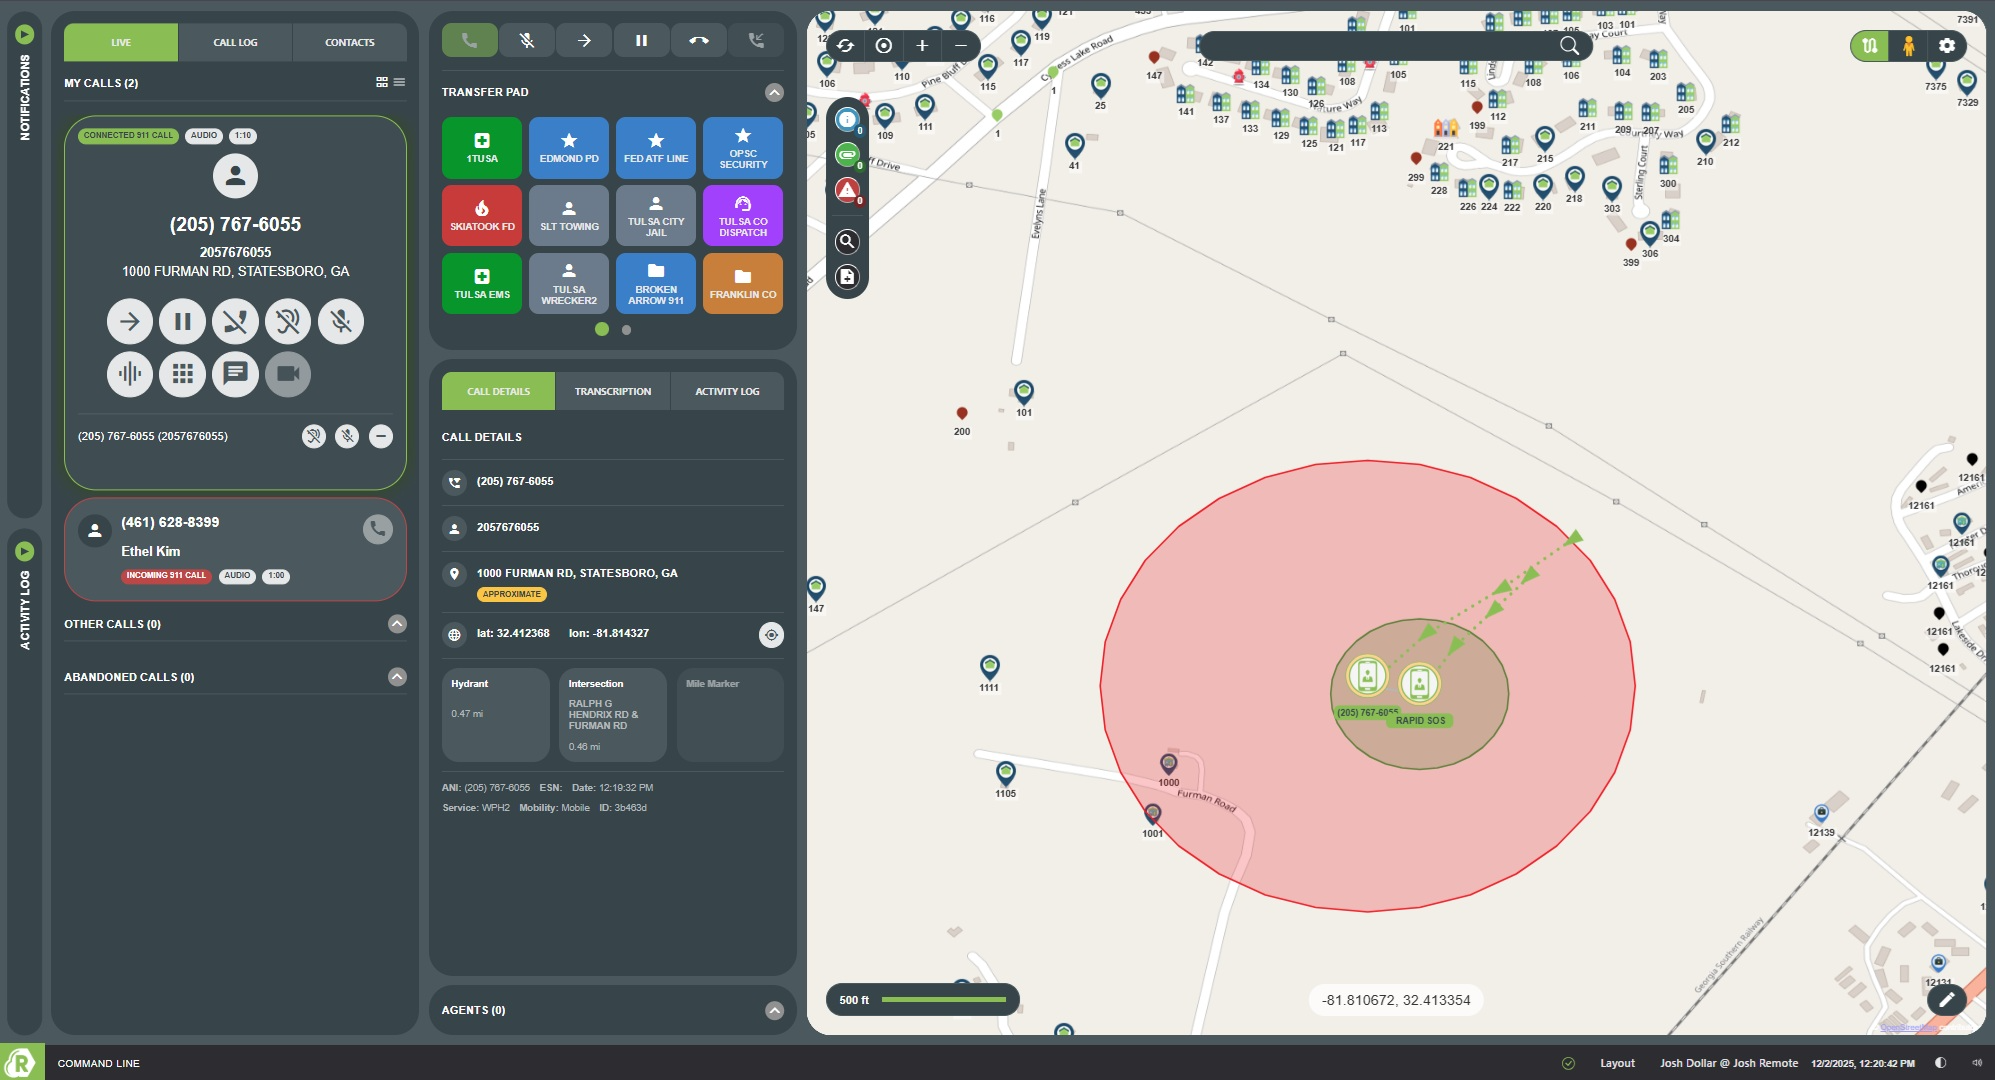The width and height of the screenshot is (1995, 1080).
Task: Toggle hold on the connected call
Action: pos(182,321)
